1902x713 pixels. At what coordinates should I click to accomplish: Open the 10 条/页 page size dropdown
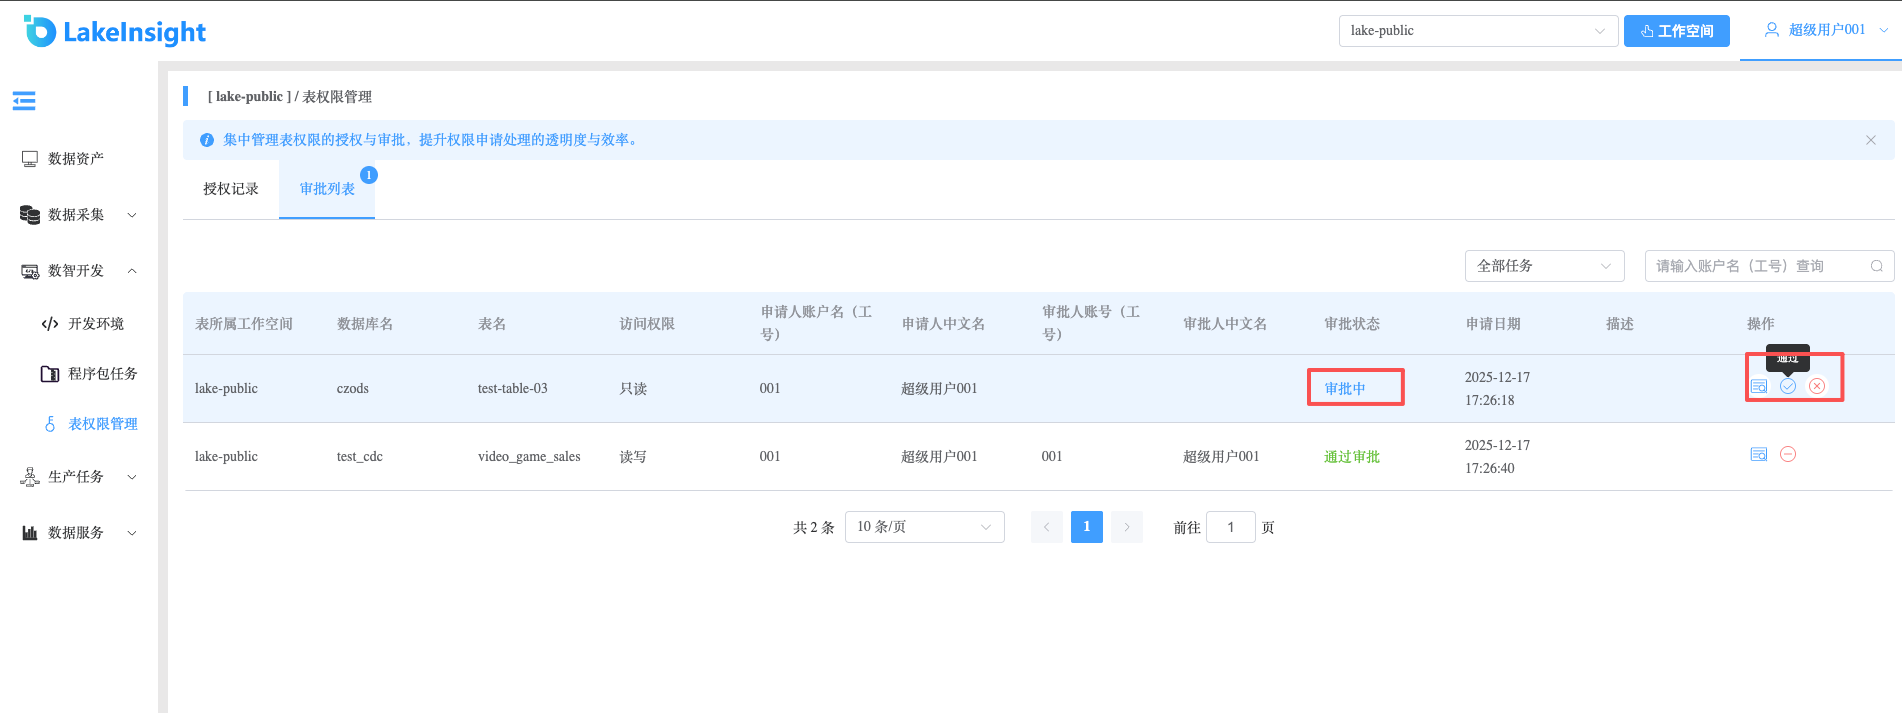tap(924, 527)
